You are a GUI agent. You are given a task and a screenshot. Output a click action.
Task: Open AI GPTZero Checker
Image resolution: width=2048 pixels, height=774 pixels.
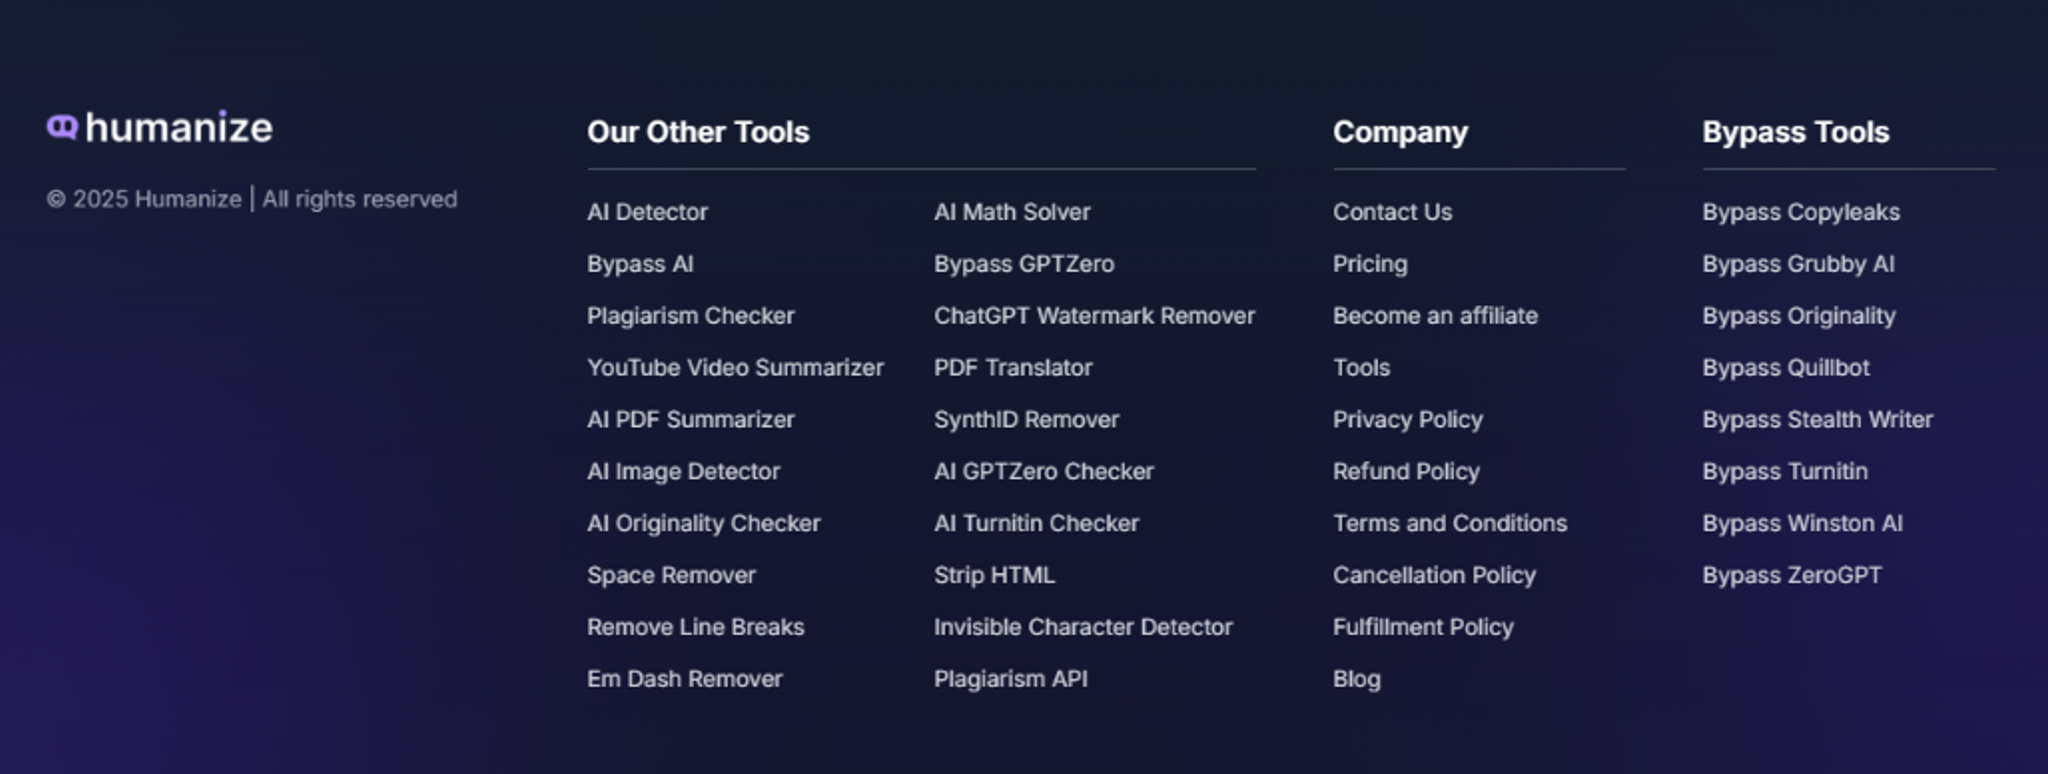coord(1044,472)
